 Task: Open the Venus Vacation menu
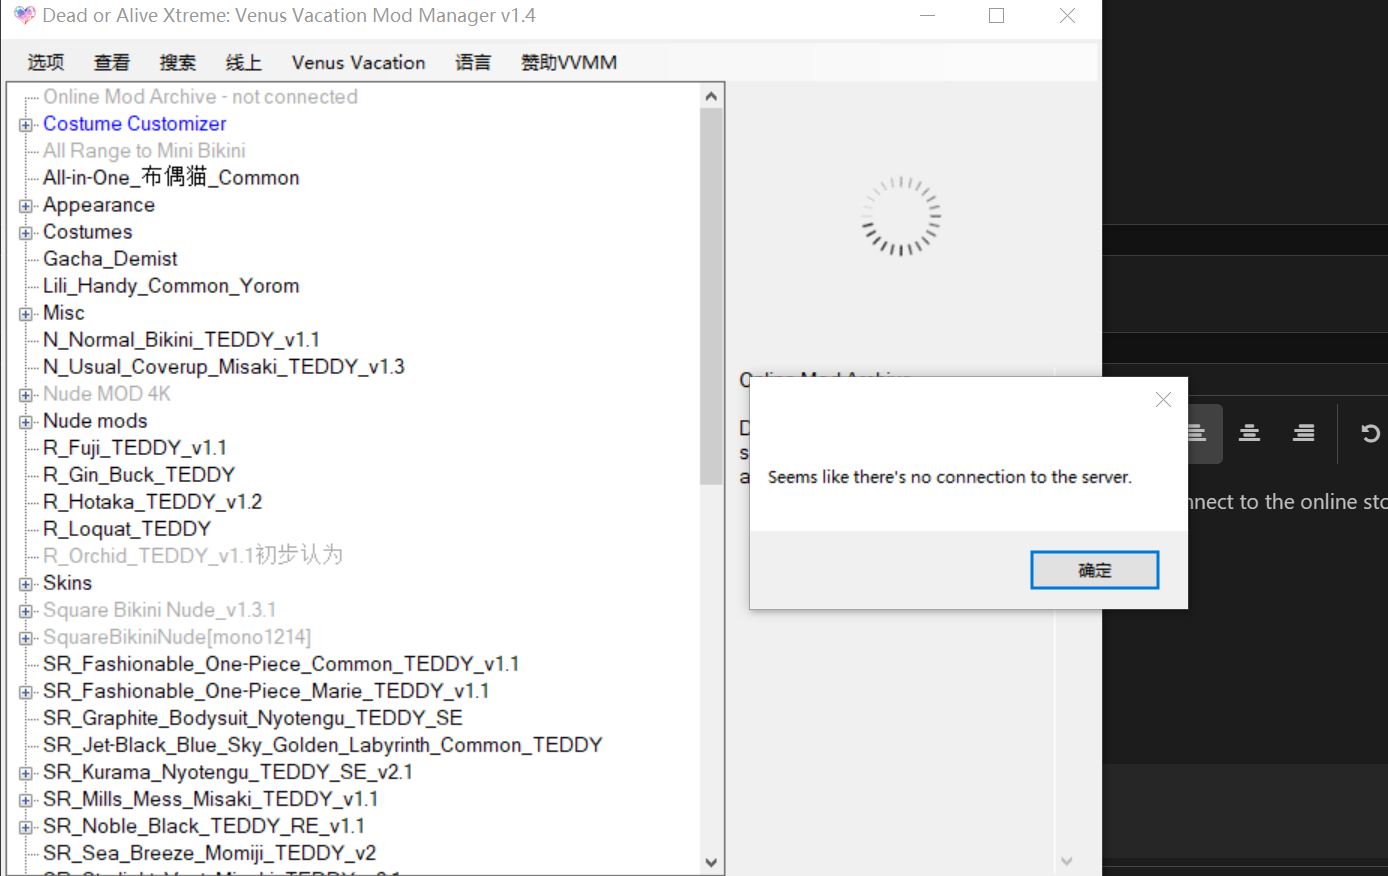pyautogui.click(x=359, y=62)
